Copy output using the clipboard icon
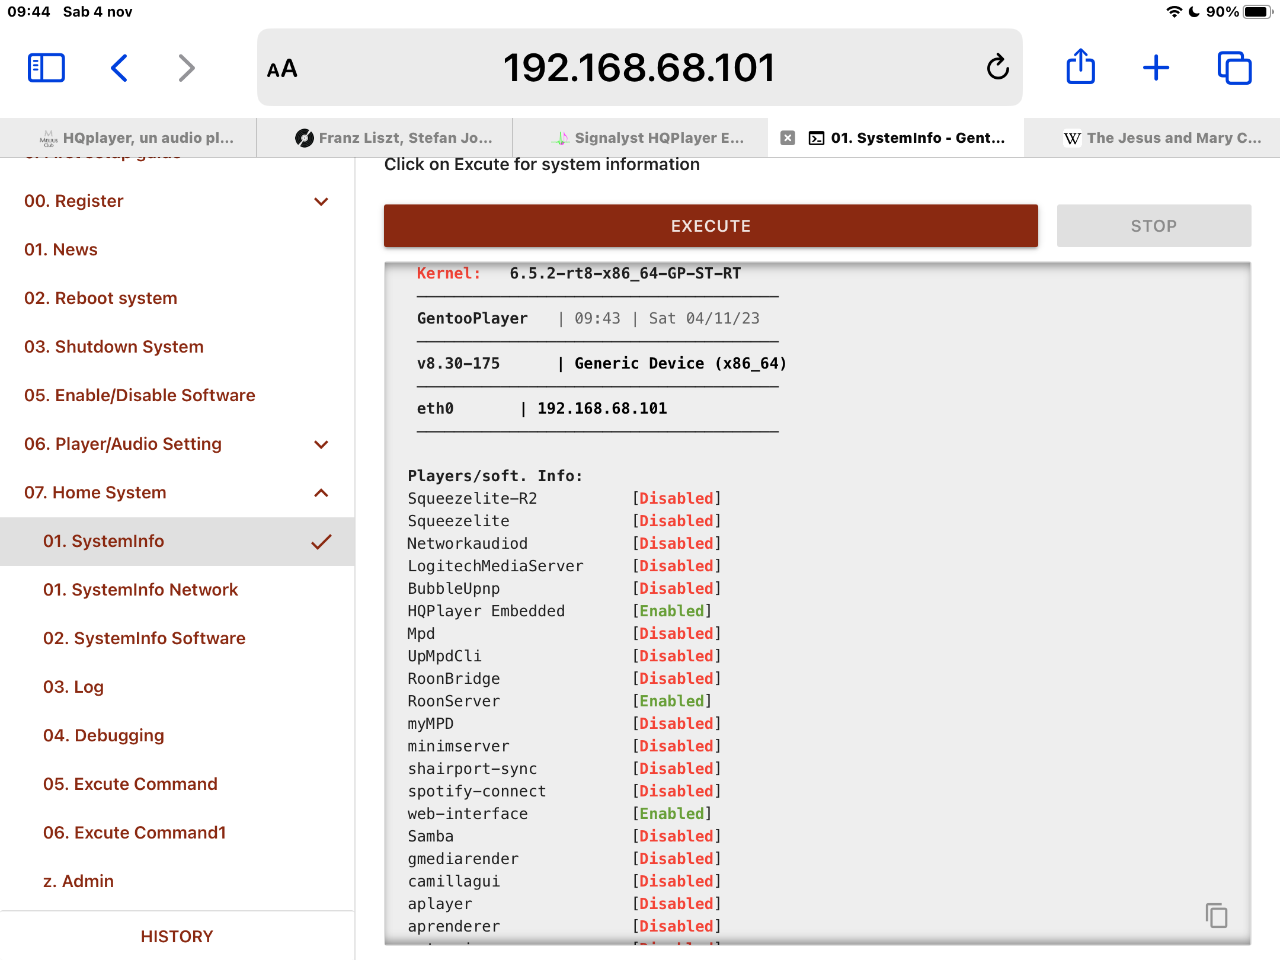Screen dimensions: 1280x960 (x=1216, y=915)
